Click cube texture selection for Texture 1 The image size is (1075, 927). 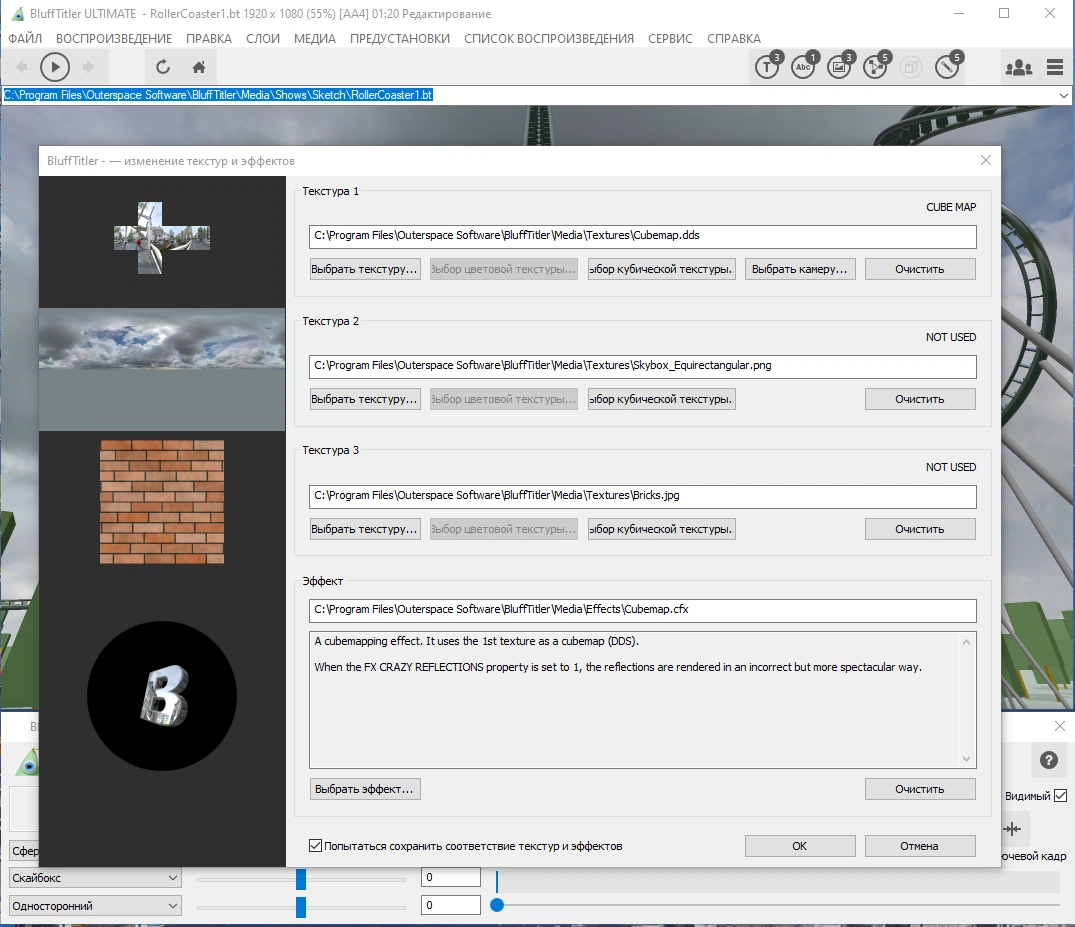pyautogui.click(x=662, y=269)
